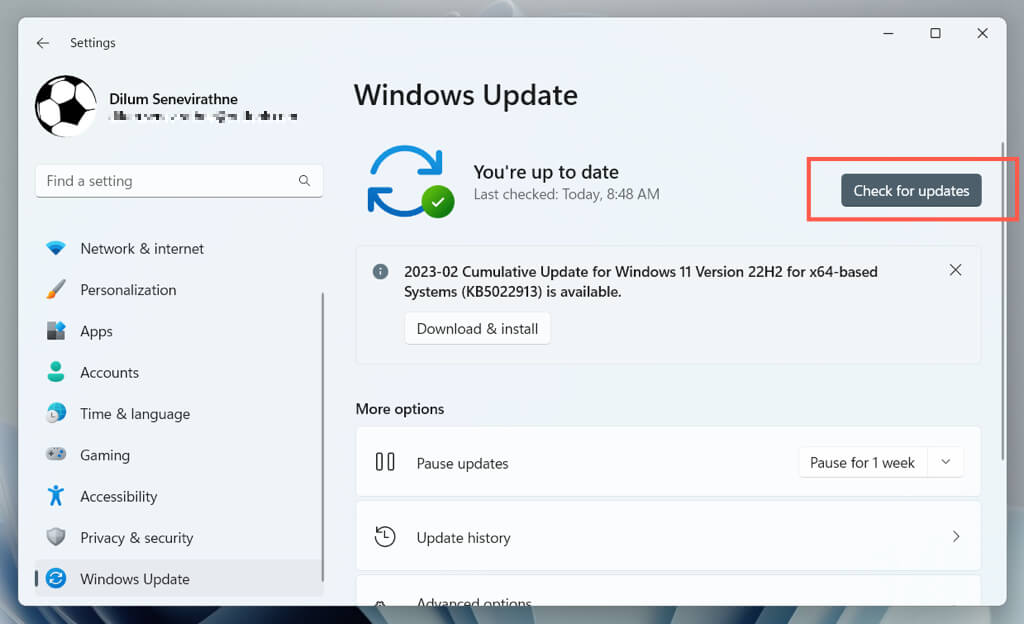Click the More options heading

tap(400, 409)
